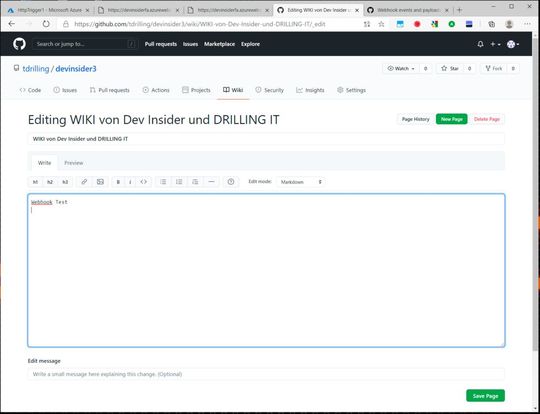The height and width of the screenshot is (414, 540).
Task: Open the notifications bell
Action: tap(480, 44)
